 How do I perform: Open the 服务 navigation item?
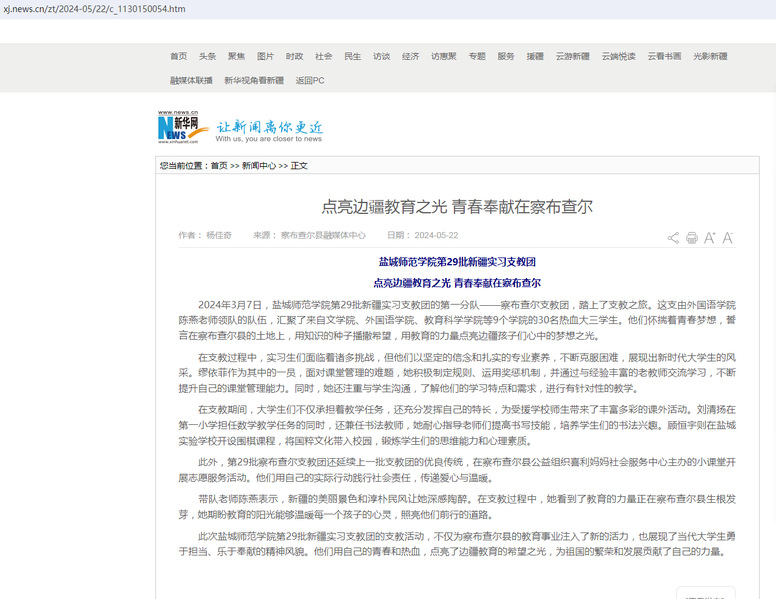tap(506, 56)
